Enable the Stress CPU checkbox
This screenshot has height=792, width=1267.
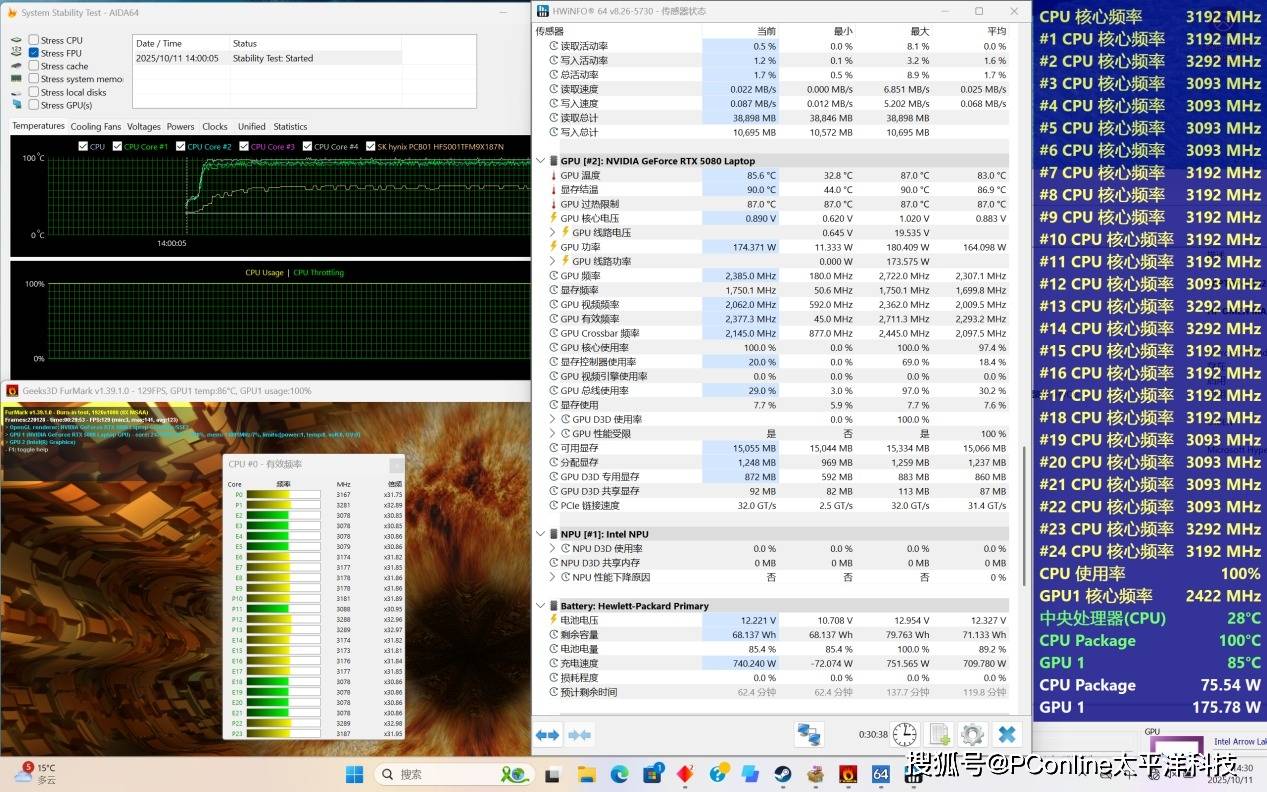coord(34,41)
